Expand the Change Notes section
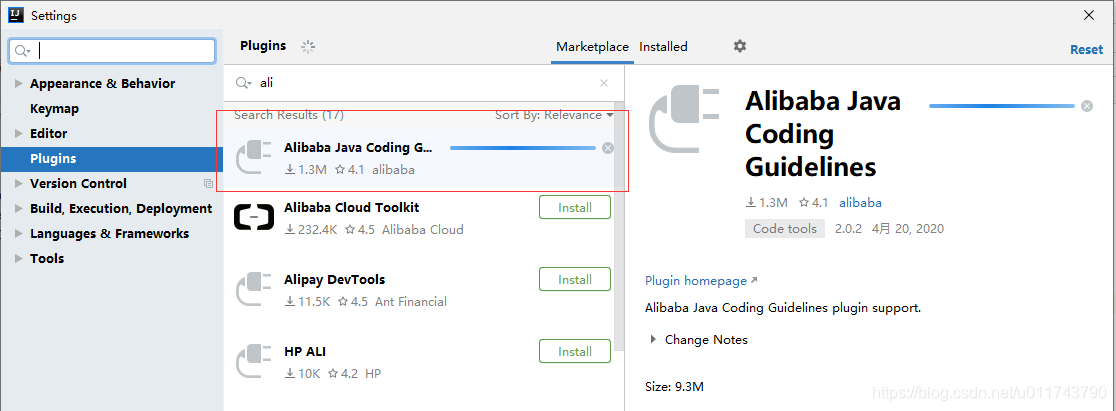Viewport: 1116px width, 411px height. [x=653, y=340]
